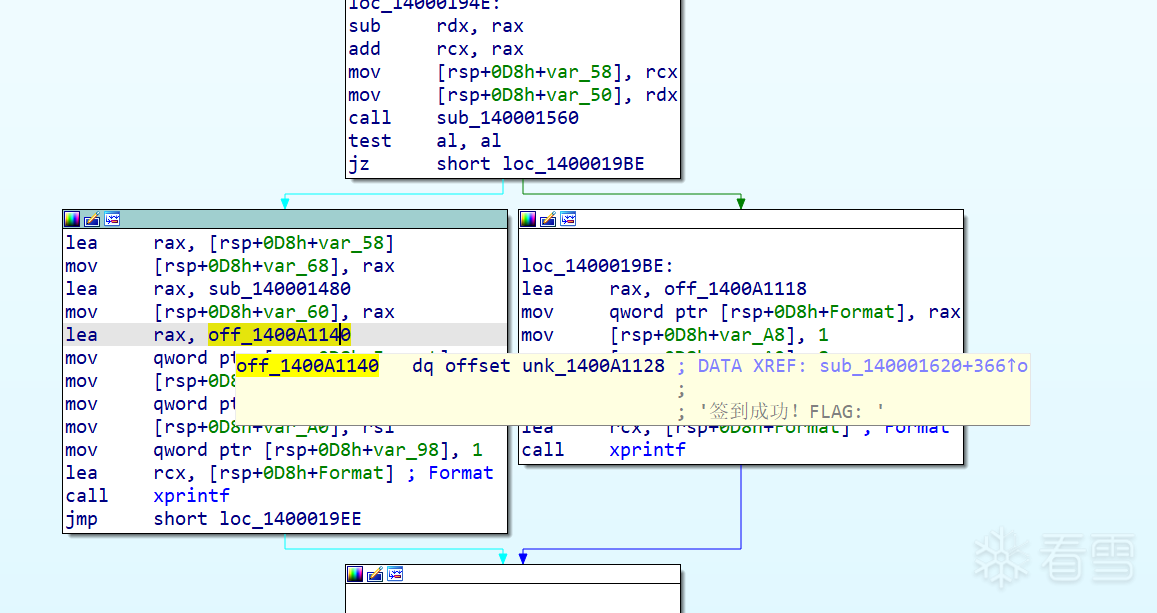Click the edit pencil icon on bottom node header
The width and height of the screenshot is (1157, 613).
375,574
